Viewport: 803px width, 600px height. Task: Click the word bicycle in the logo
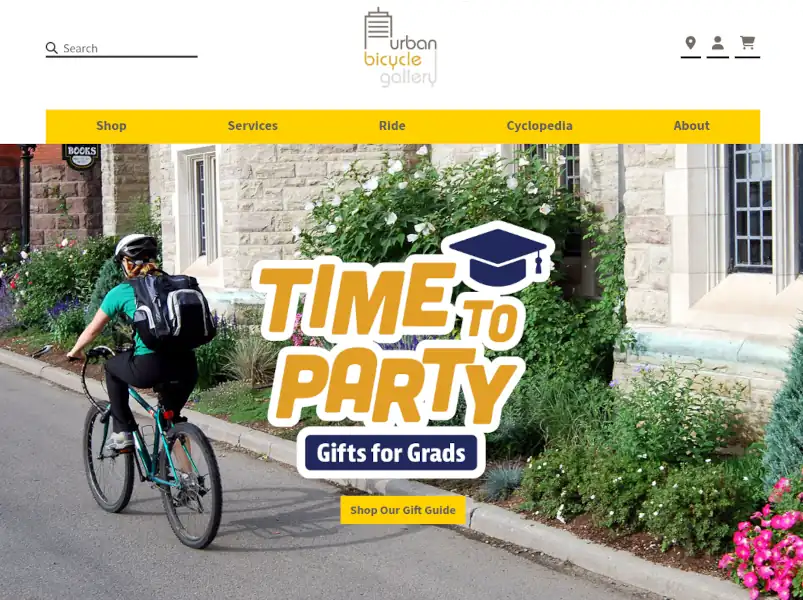click(393, 60)
